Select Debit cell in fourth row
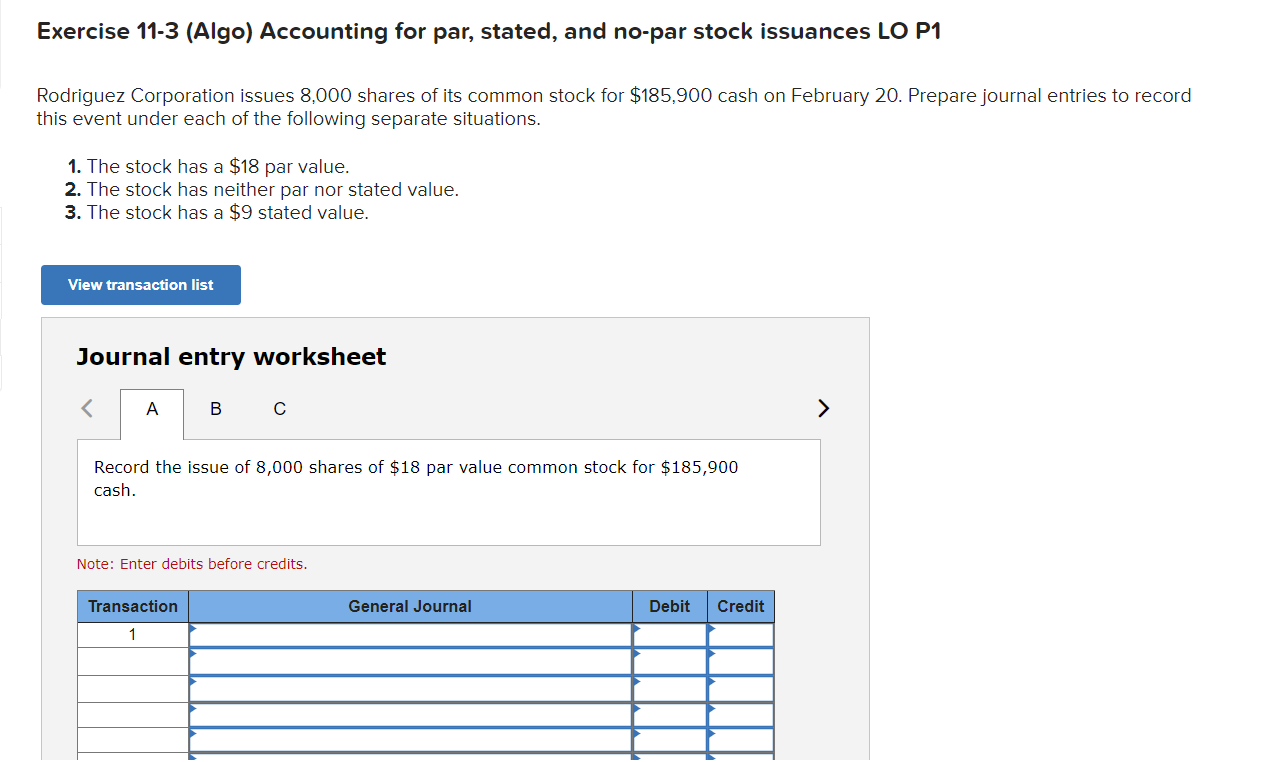 670,715
